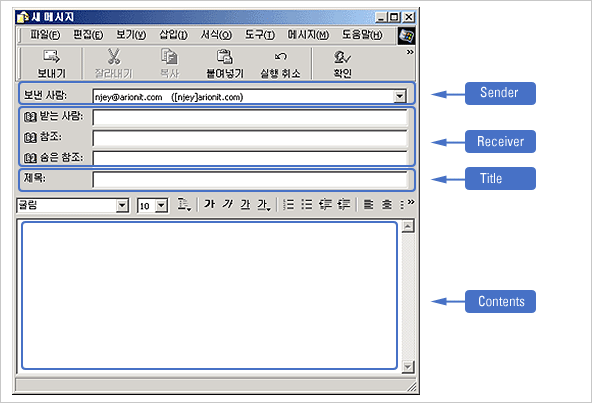
Task: Click the numbered list formatting icon
Action: click(288, 205)
